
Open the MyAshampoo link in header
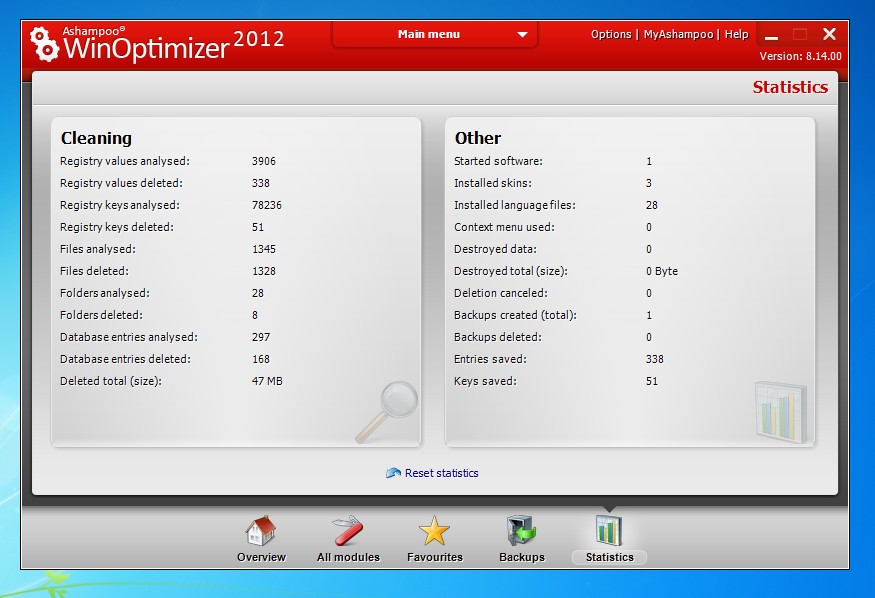[679, 34]
